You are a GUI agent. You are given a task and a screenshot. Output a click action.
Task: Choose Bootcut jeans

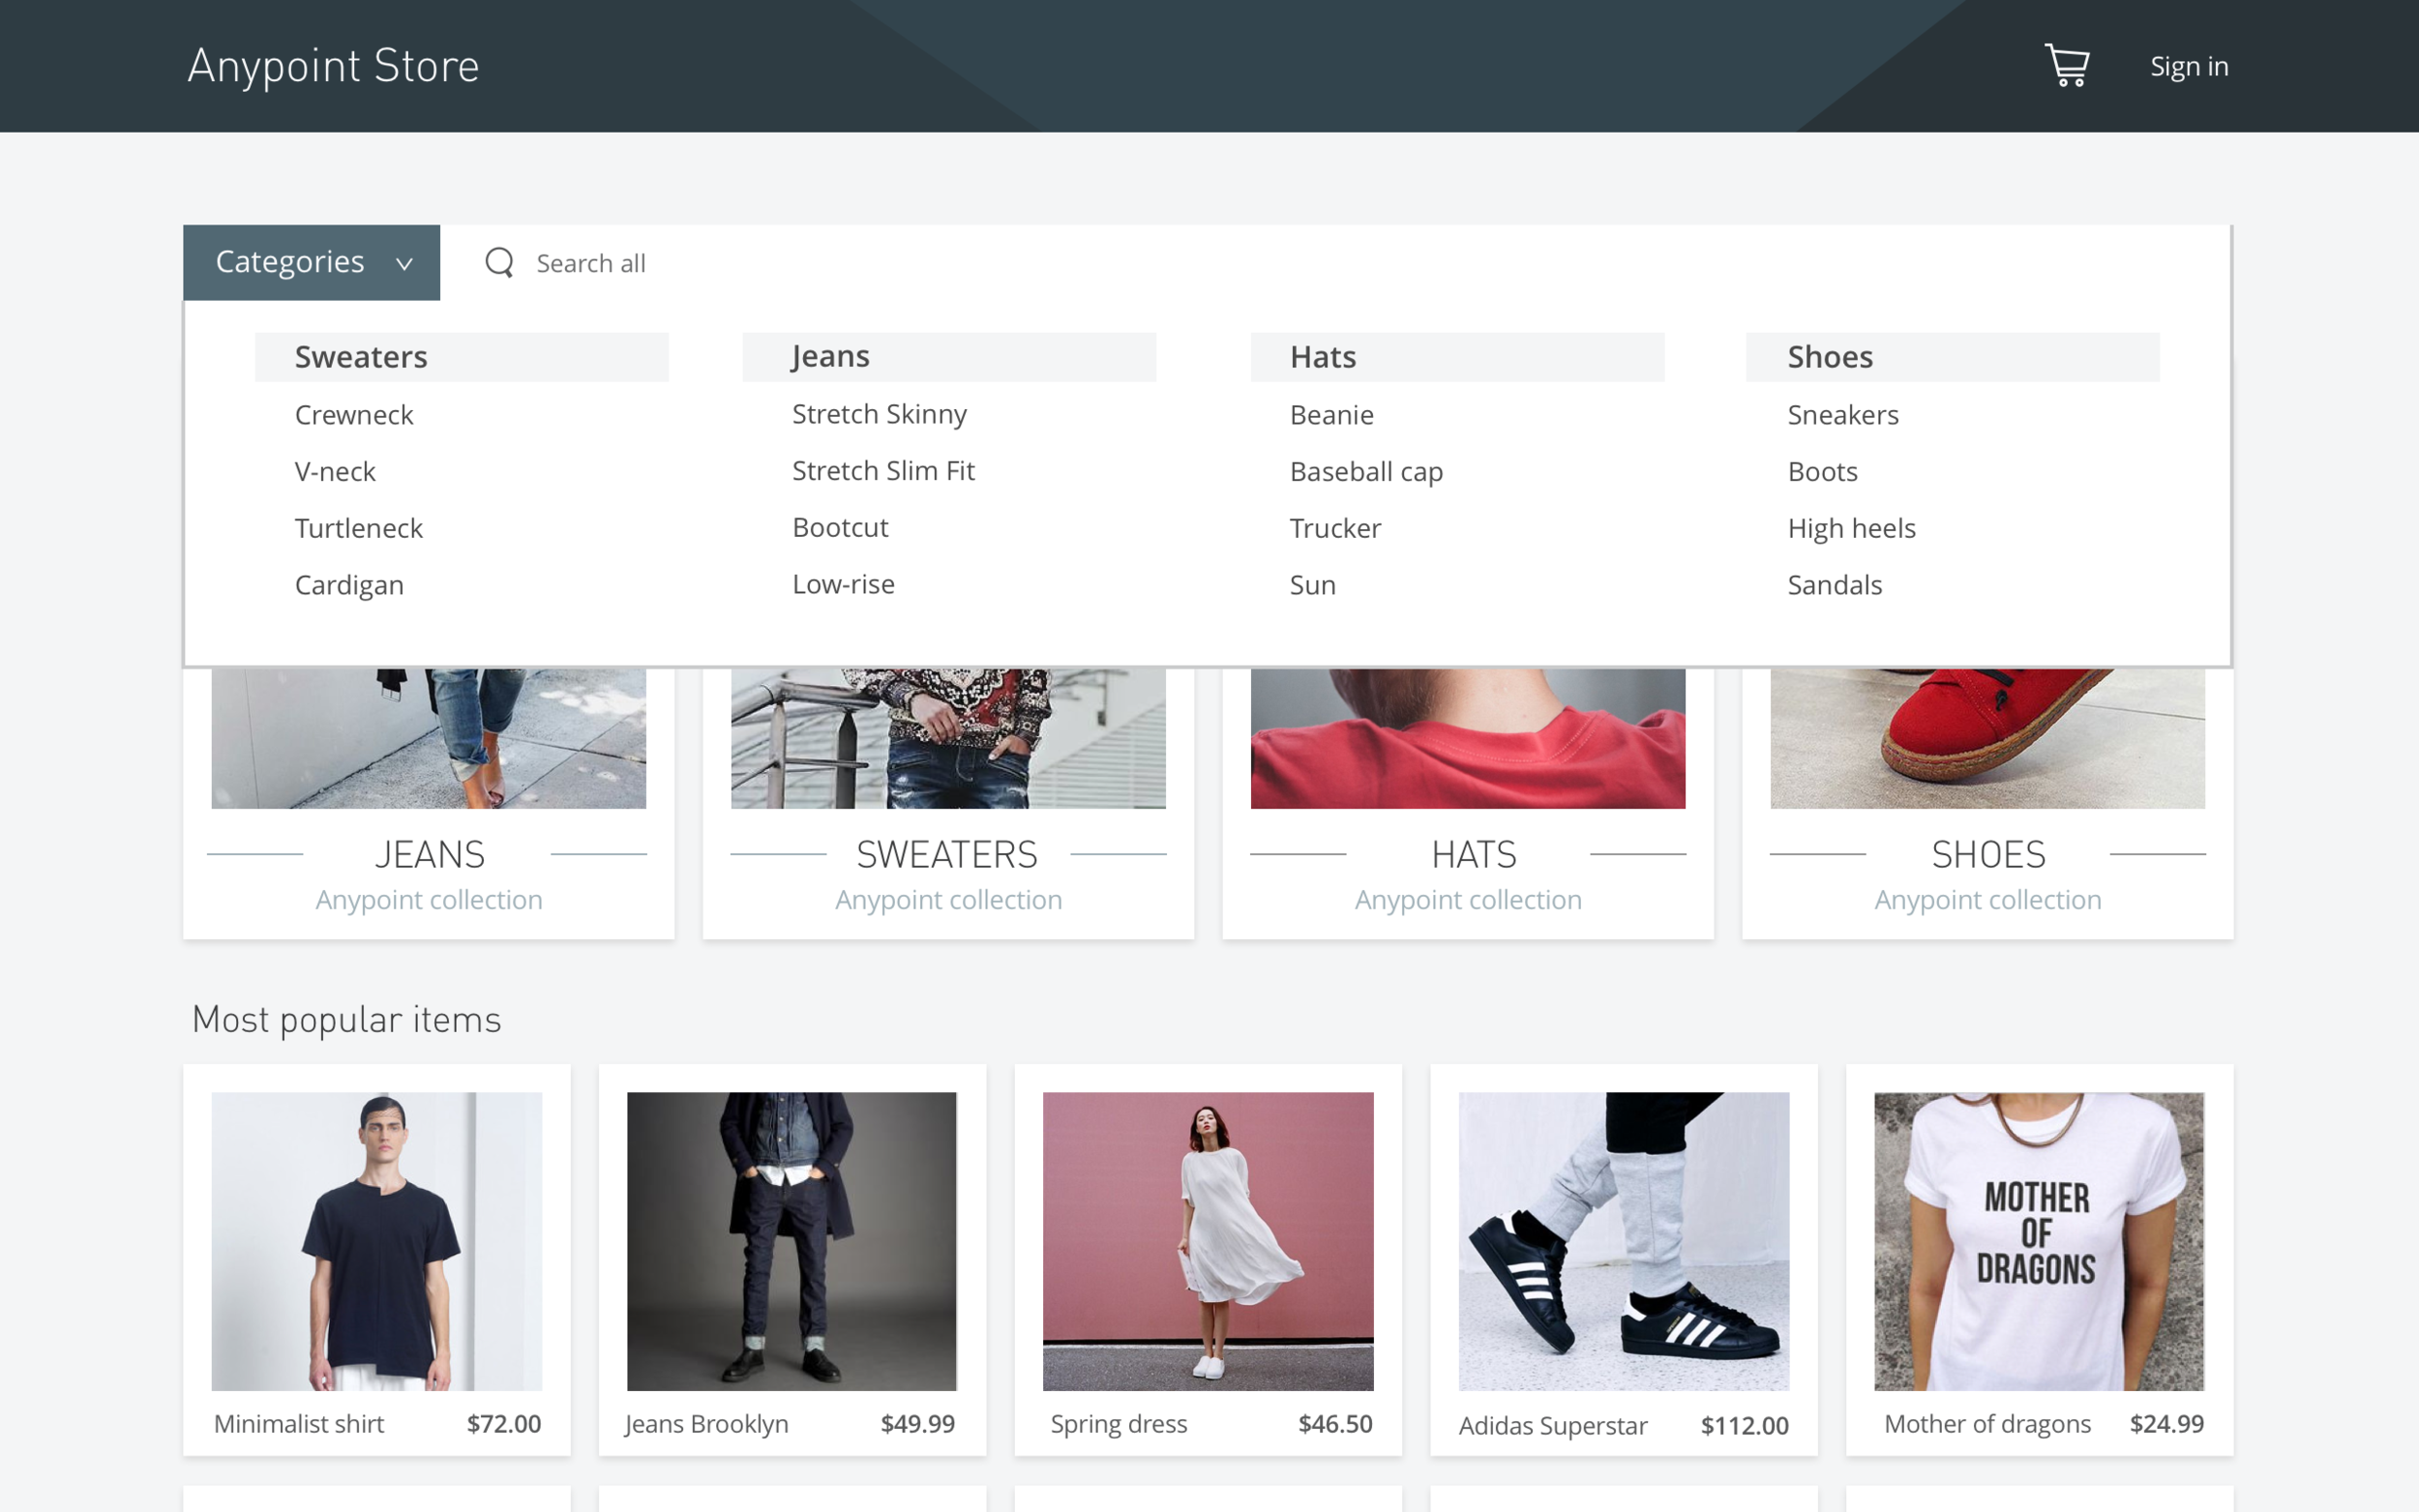[840, 527]
